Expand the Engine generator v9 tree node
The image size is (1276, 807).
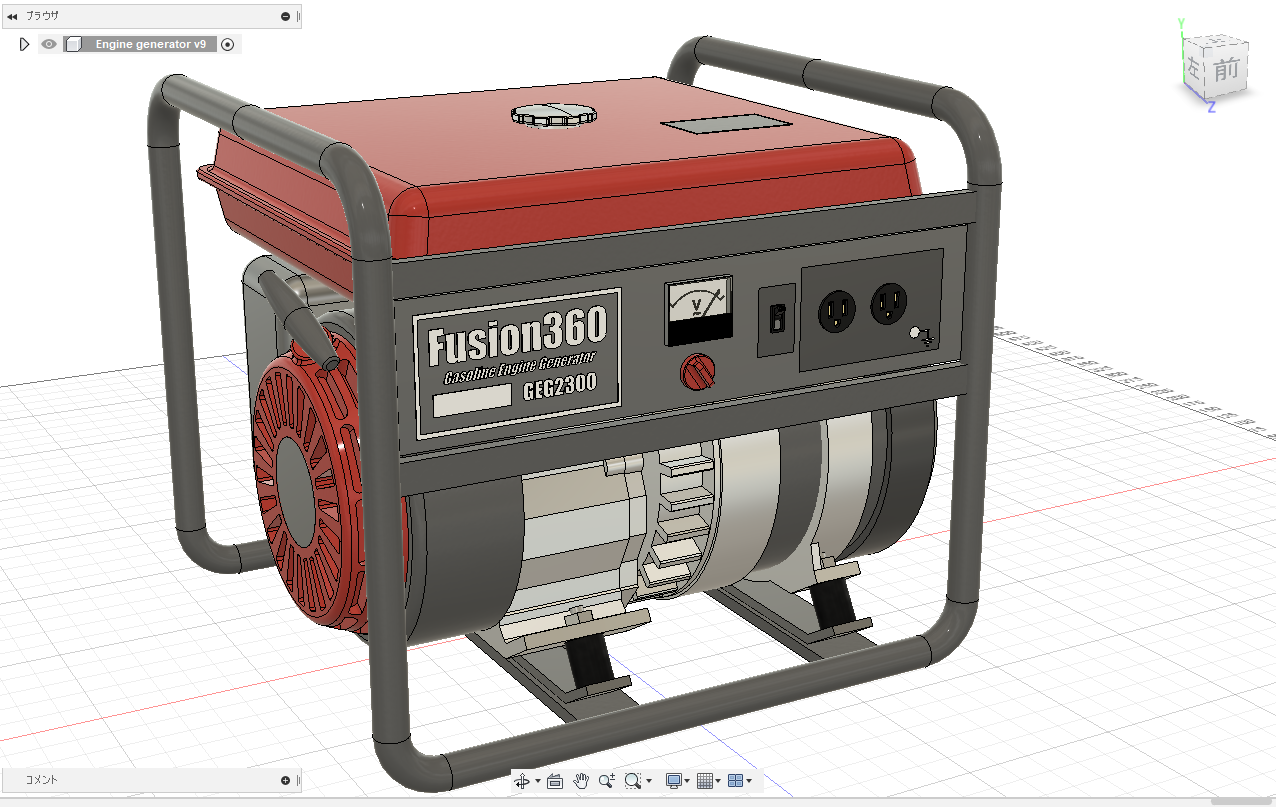click(x=25, y=44)
